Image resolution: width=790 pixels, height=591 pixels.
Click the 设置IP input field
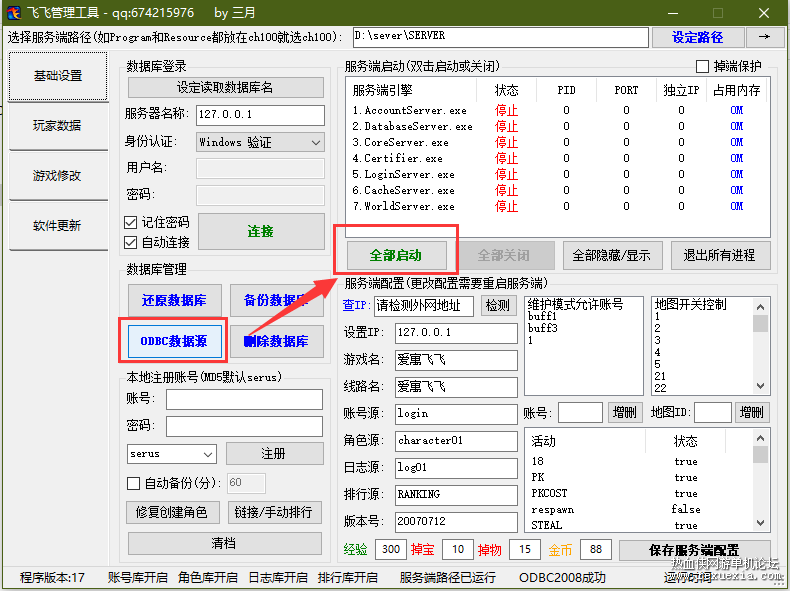(456, 333)
